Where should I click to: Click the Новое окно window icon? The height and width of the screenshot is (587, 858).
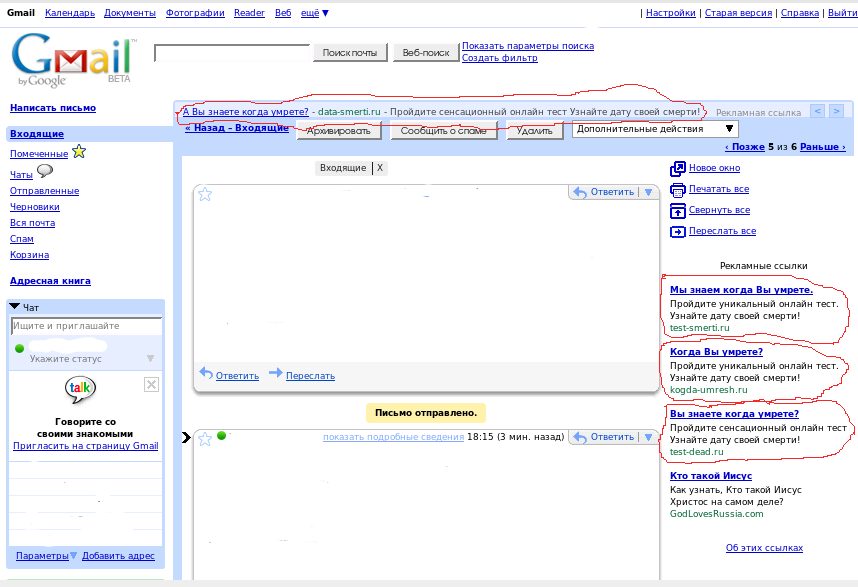click(677, 168)
